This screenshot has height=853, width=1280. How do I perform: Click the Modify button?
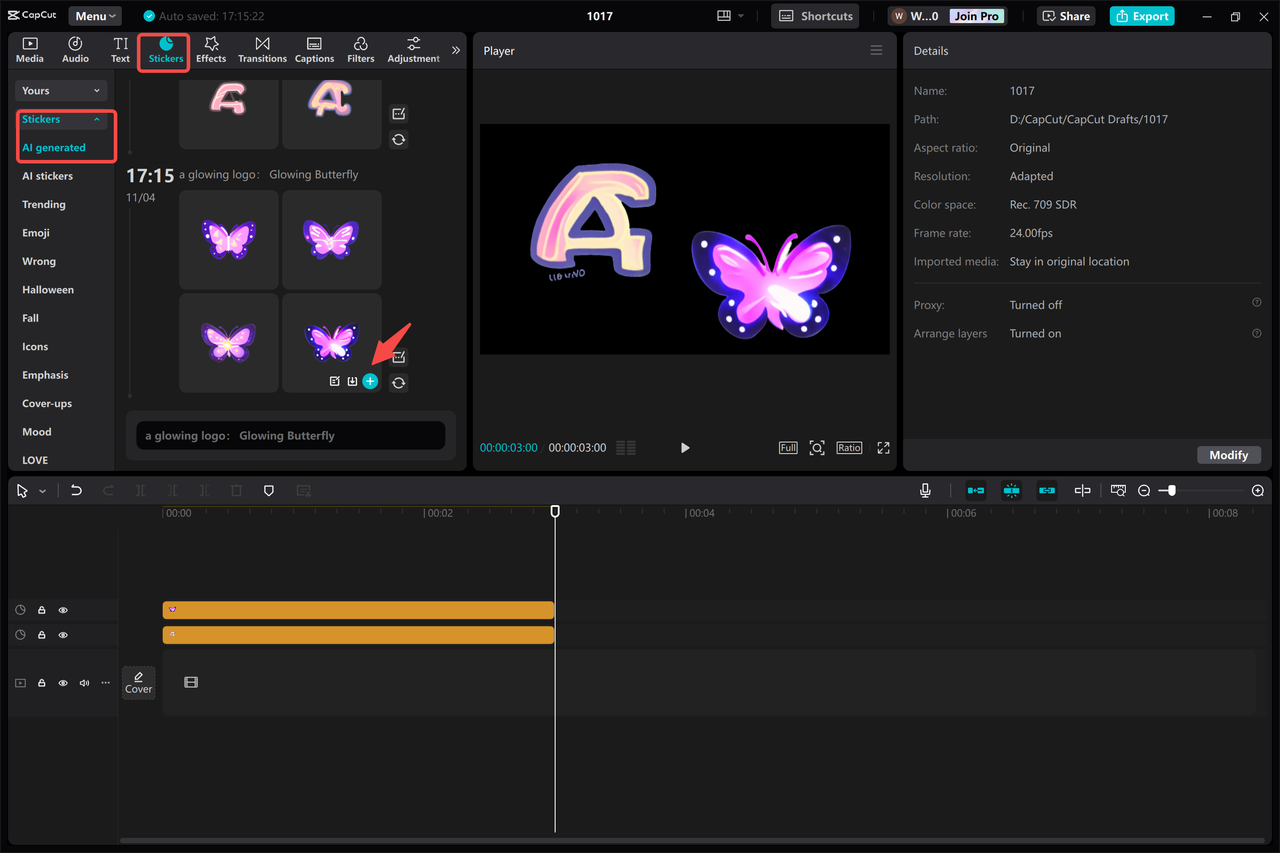pyautogui.click(x=1228, y=455)
